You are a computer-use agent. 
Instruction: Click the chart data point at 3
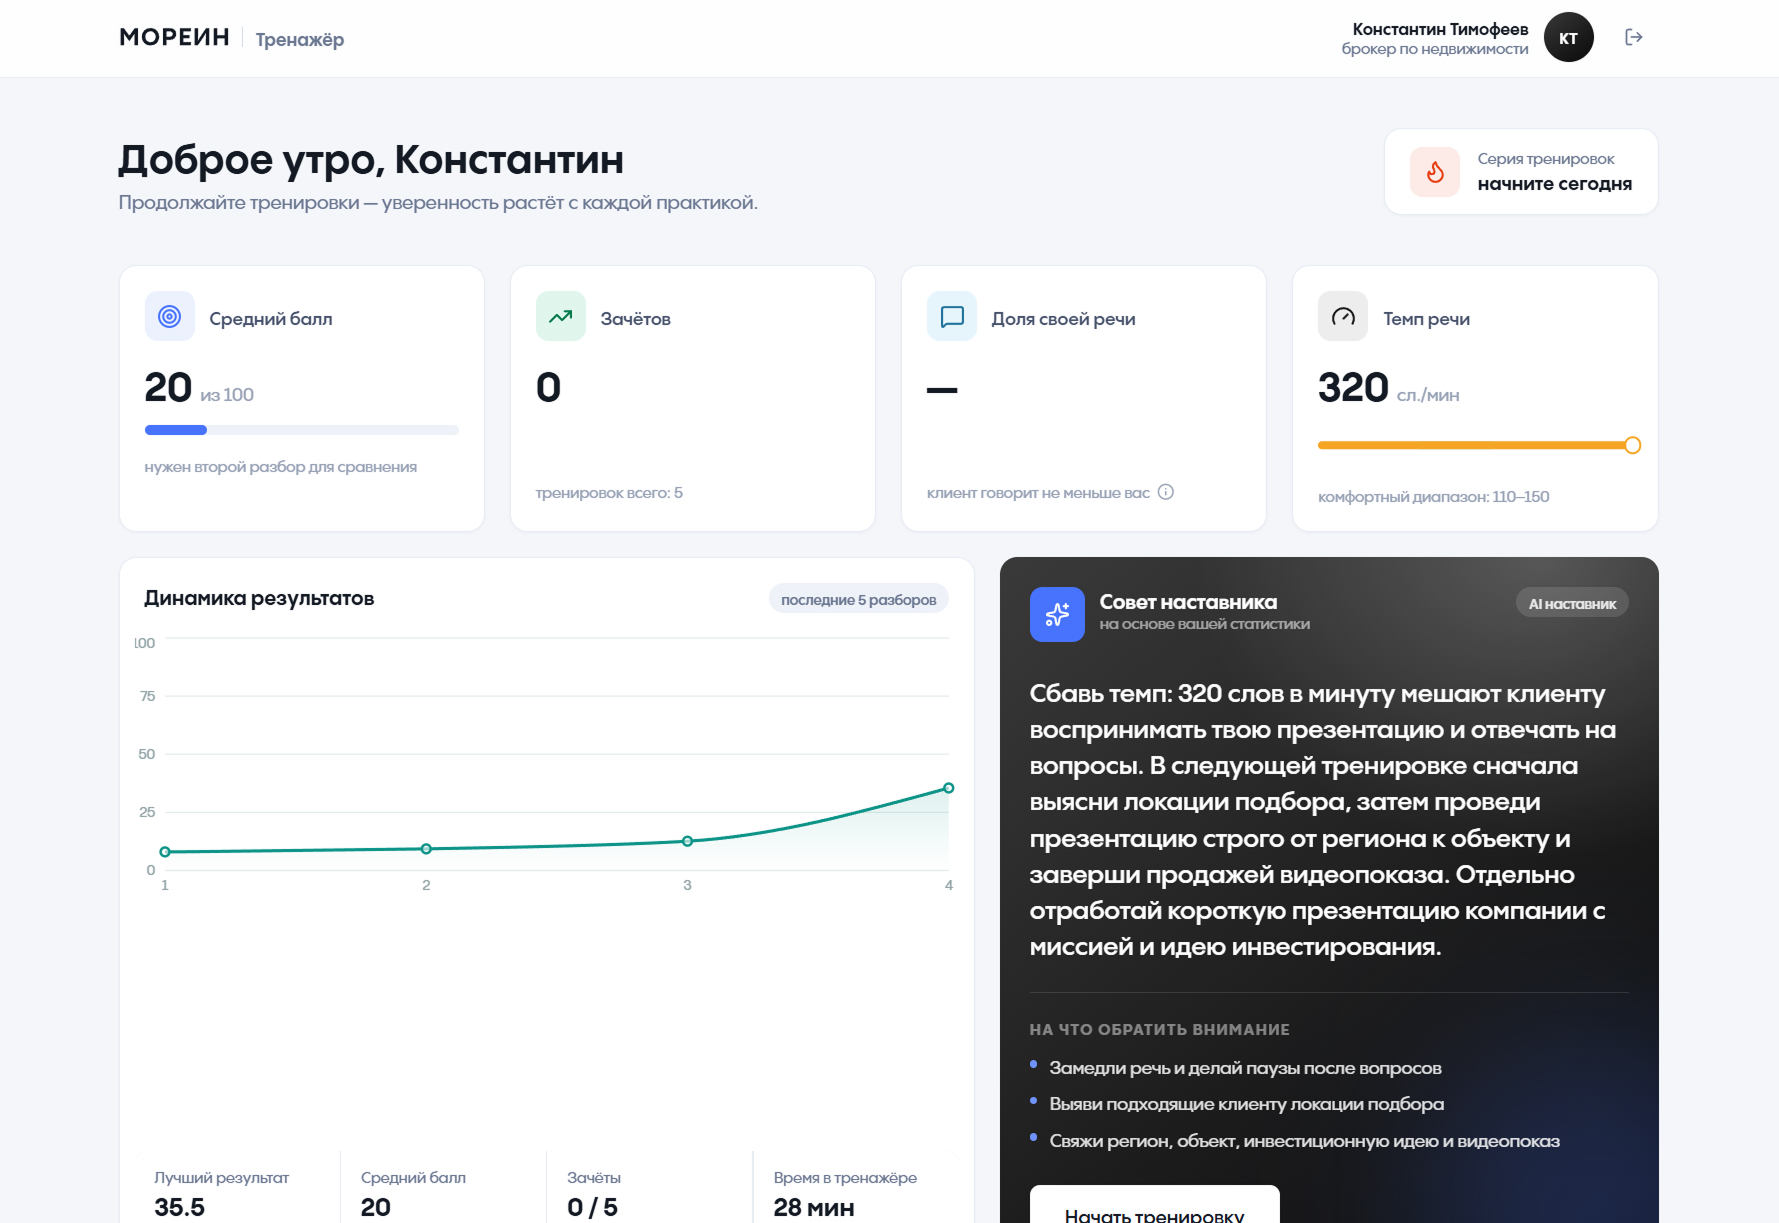point(687,841)
